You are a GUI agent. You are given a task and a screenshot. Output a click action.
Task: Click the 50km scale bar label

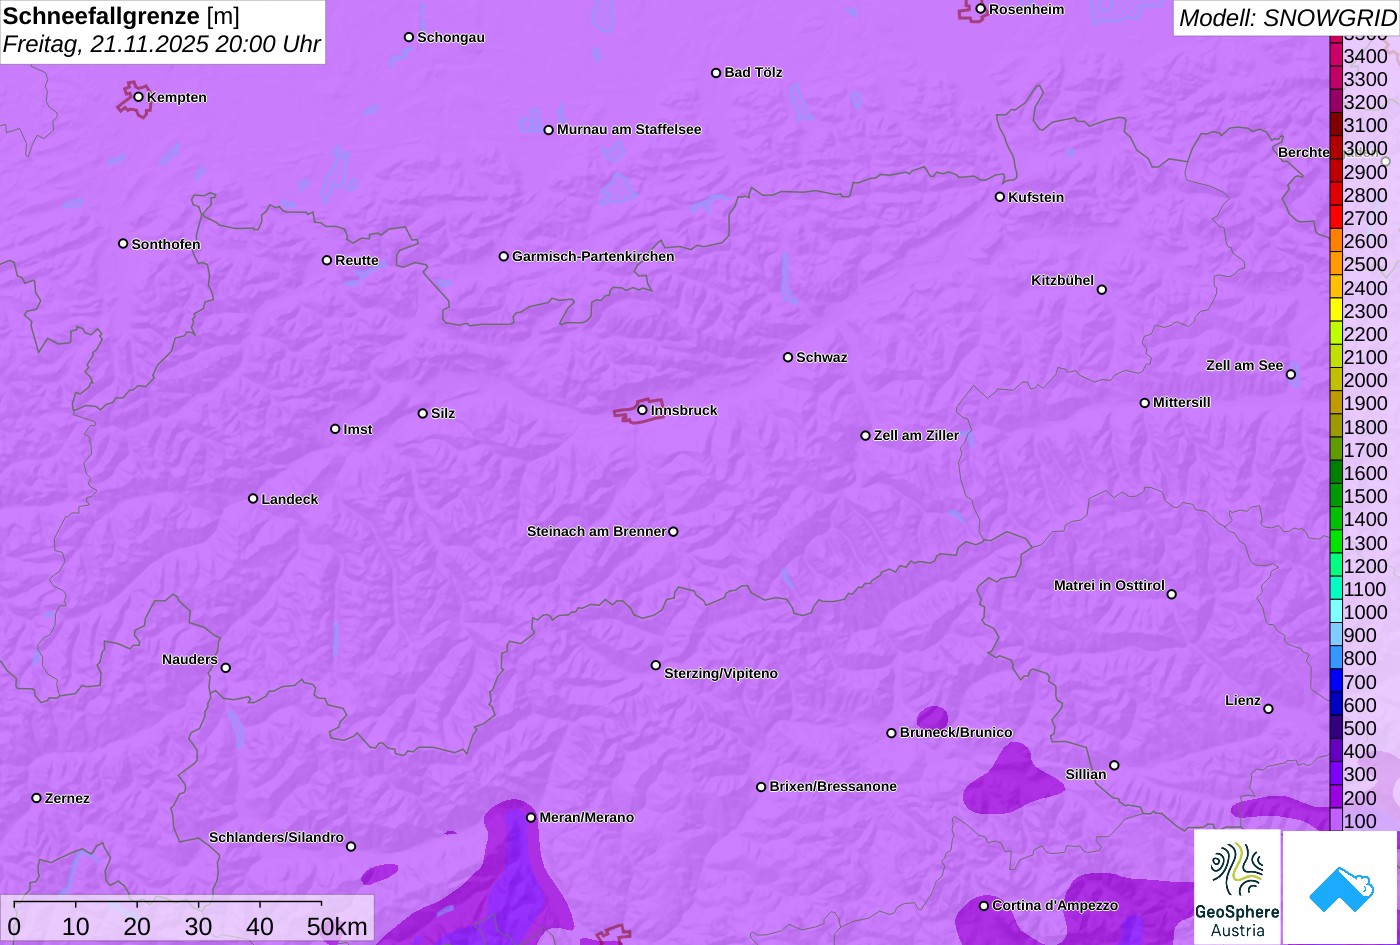pos(337,926)
